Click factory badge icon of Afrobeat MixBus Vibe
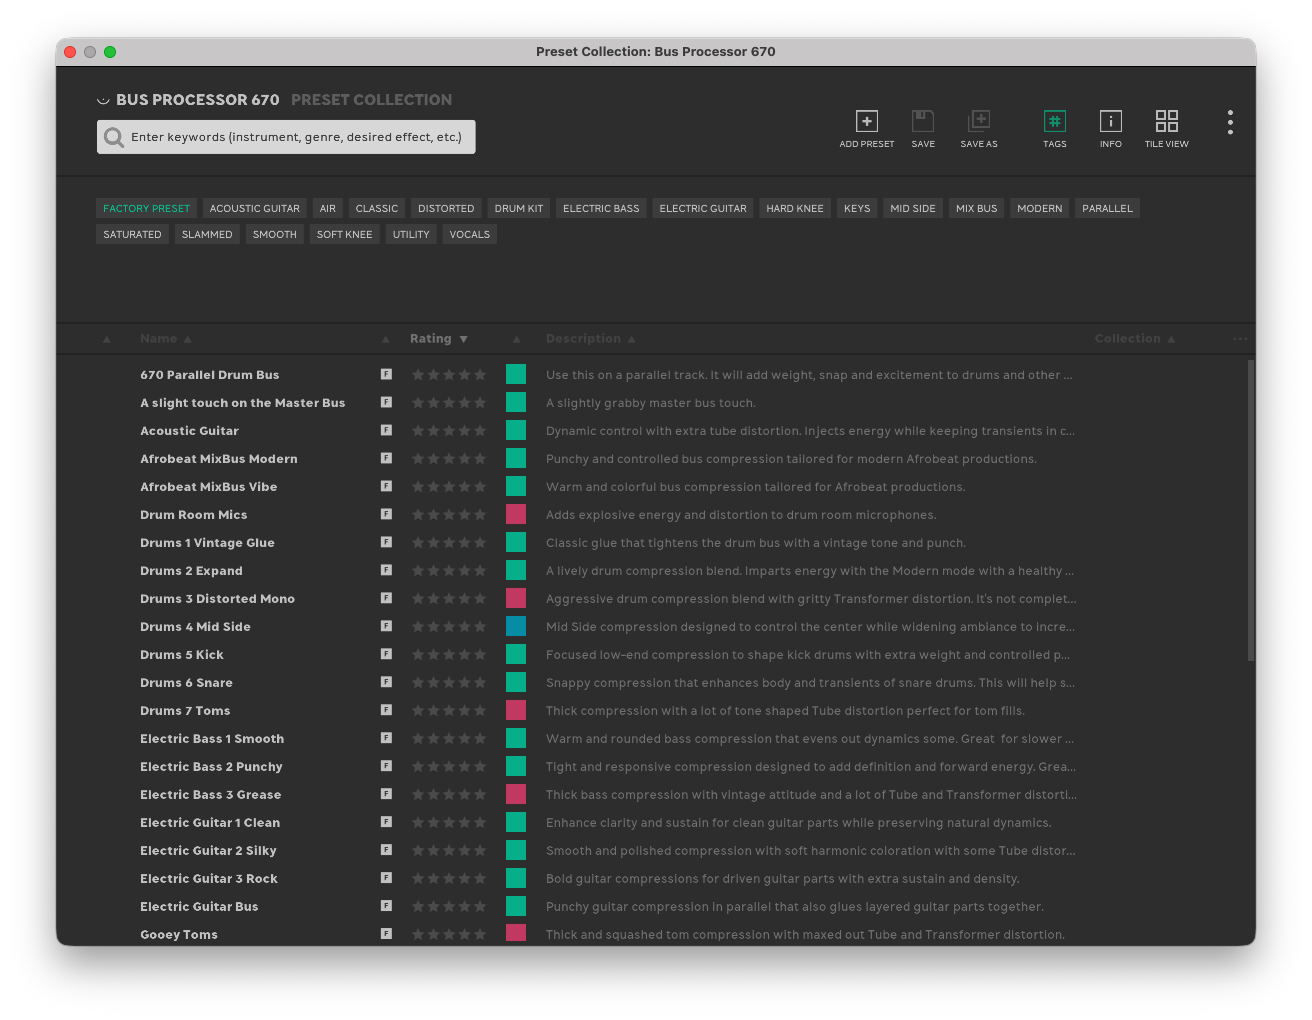Image resolution: width=1312 pixels, height=1020 pixels. click(x=386, y=486)
